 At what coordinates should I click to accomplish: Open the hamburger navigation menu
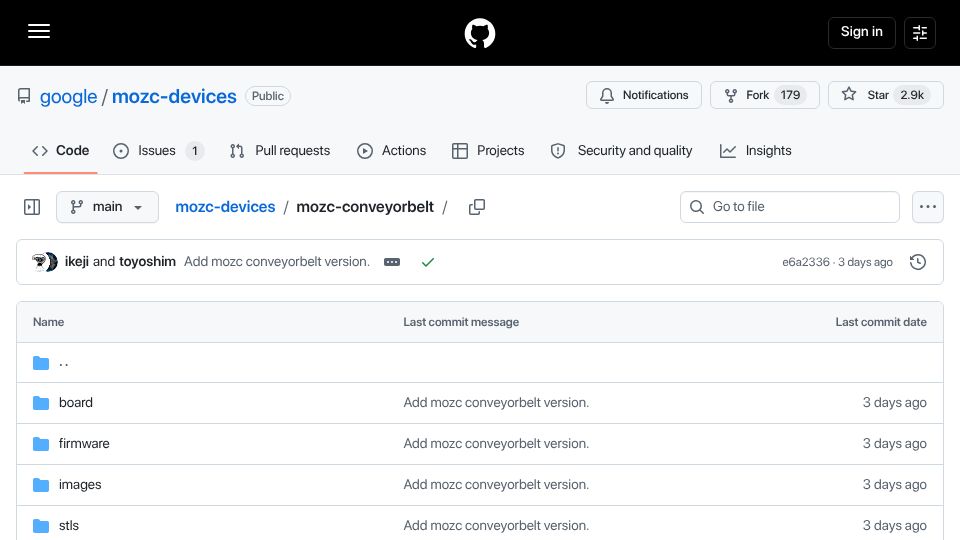39,31
